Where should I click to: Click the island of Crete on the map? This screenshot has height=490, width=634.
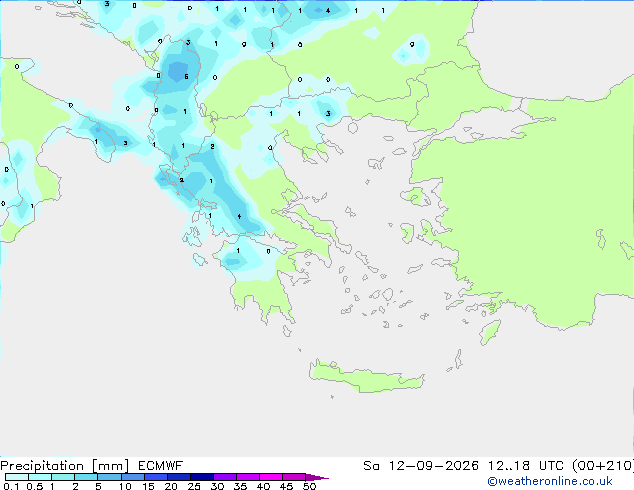tap(366, 376)
